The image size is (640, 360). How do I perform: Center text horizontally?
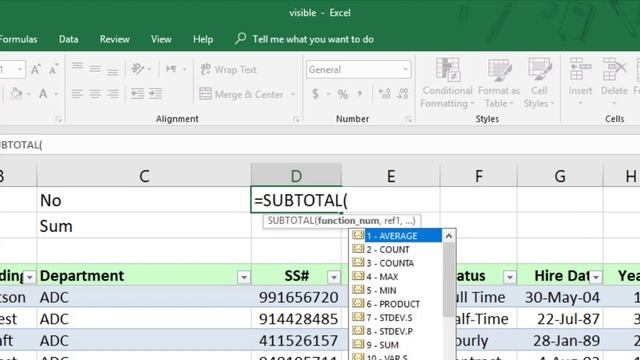pyautogui.click(x=95, y=94)
